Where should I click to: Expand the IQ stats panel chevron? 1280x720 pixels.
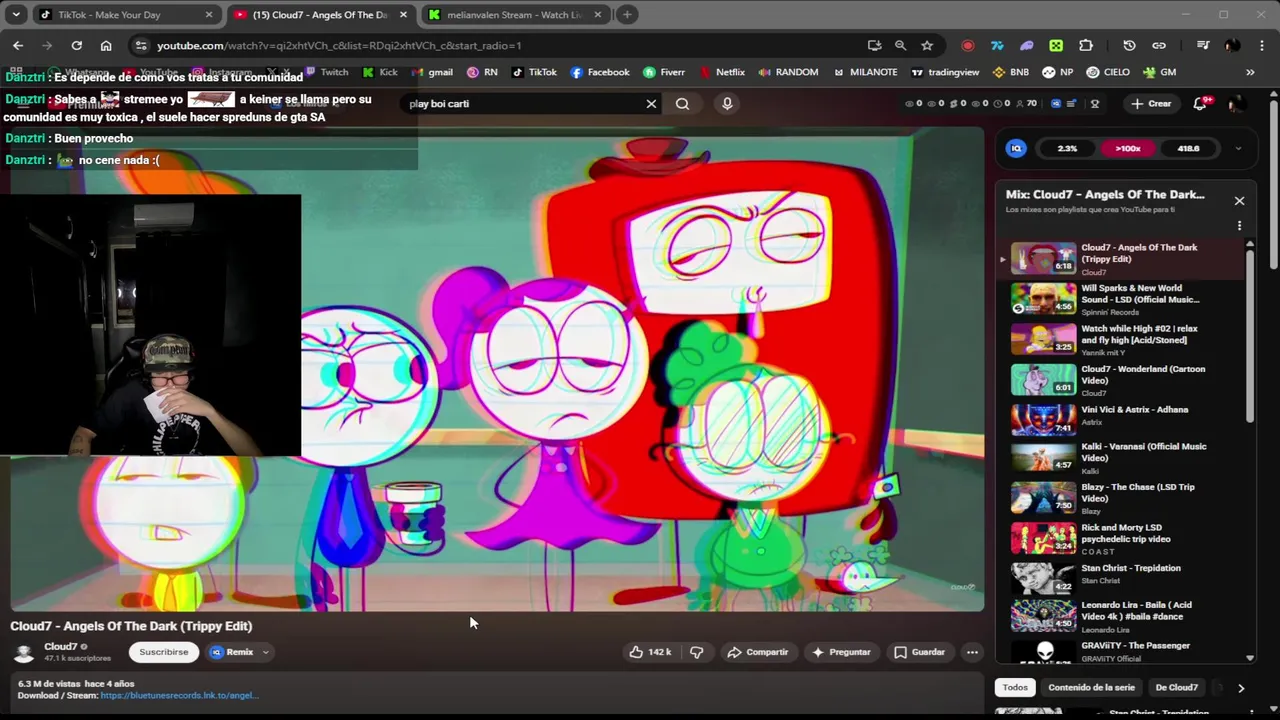coord(1238,148)
